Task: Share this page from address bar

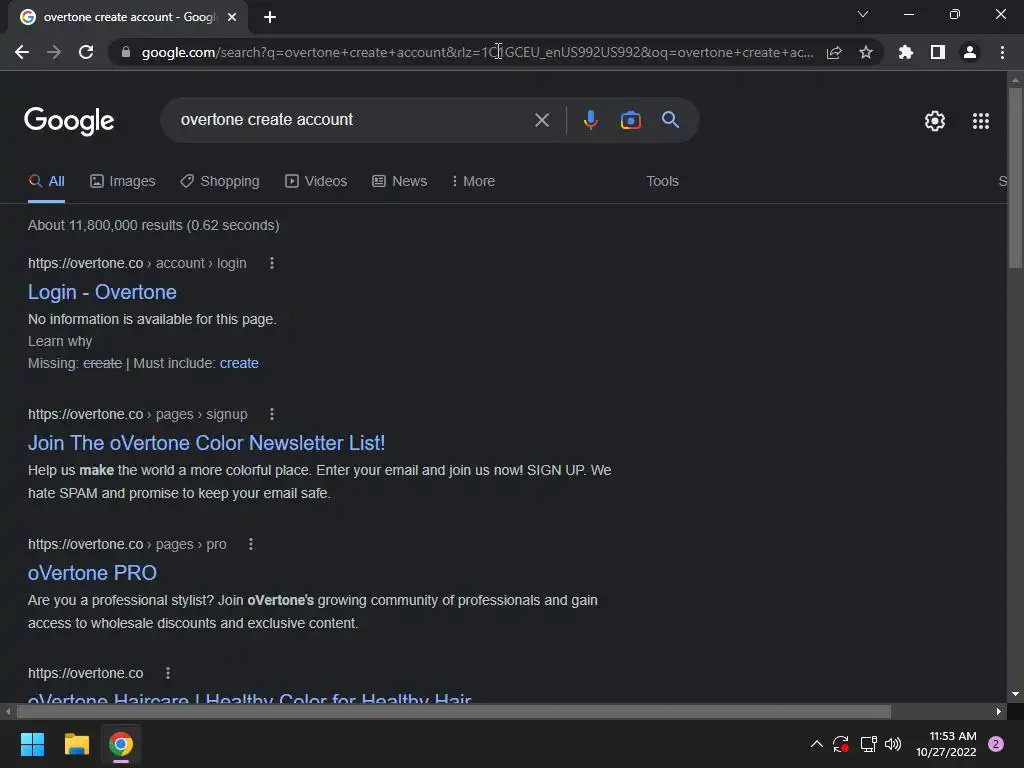Action: (834, 52)
